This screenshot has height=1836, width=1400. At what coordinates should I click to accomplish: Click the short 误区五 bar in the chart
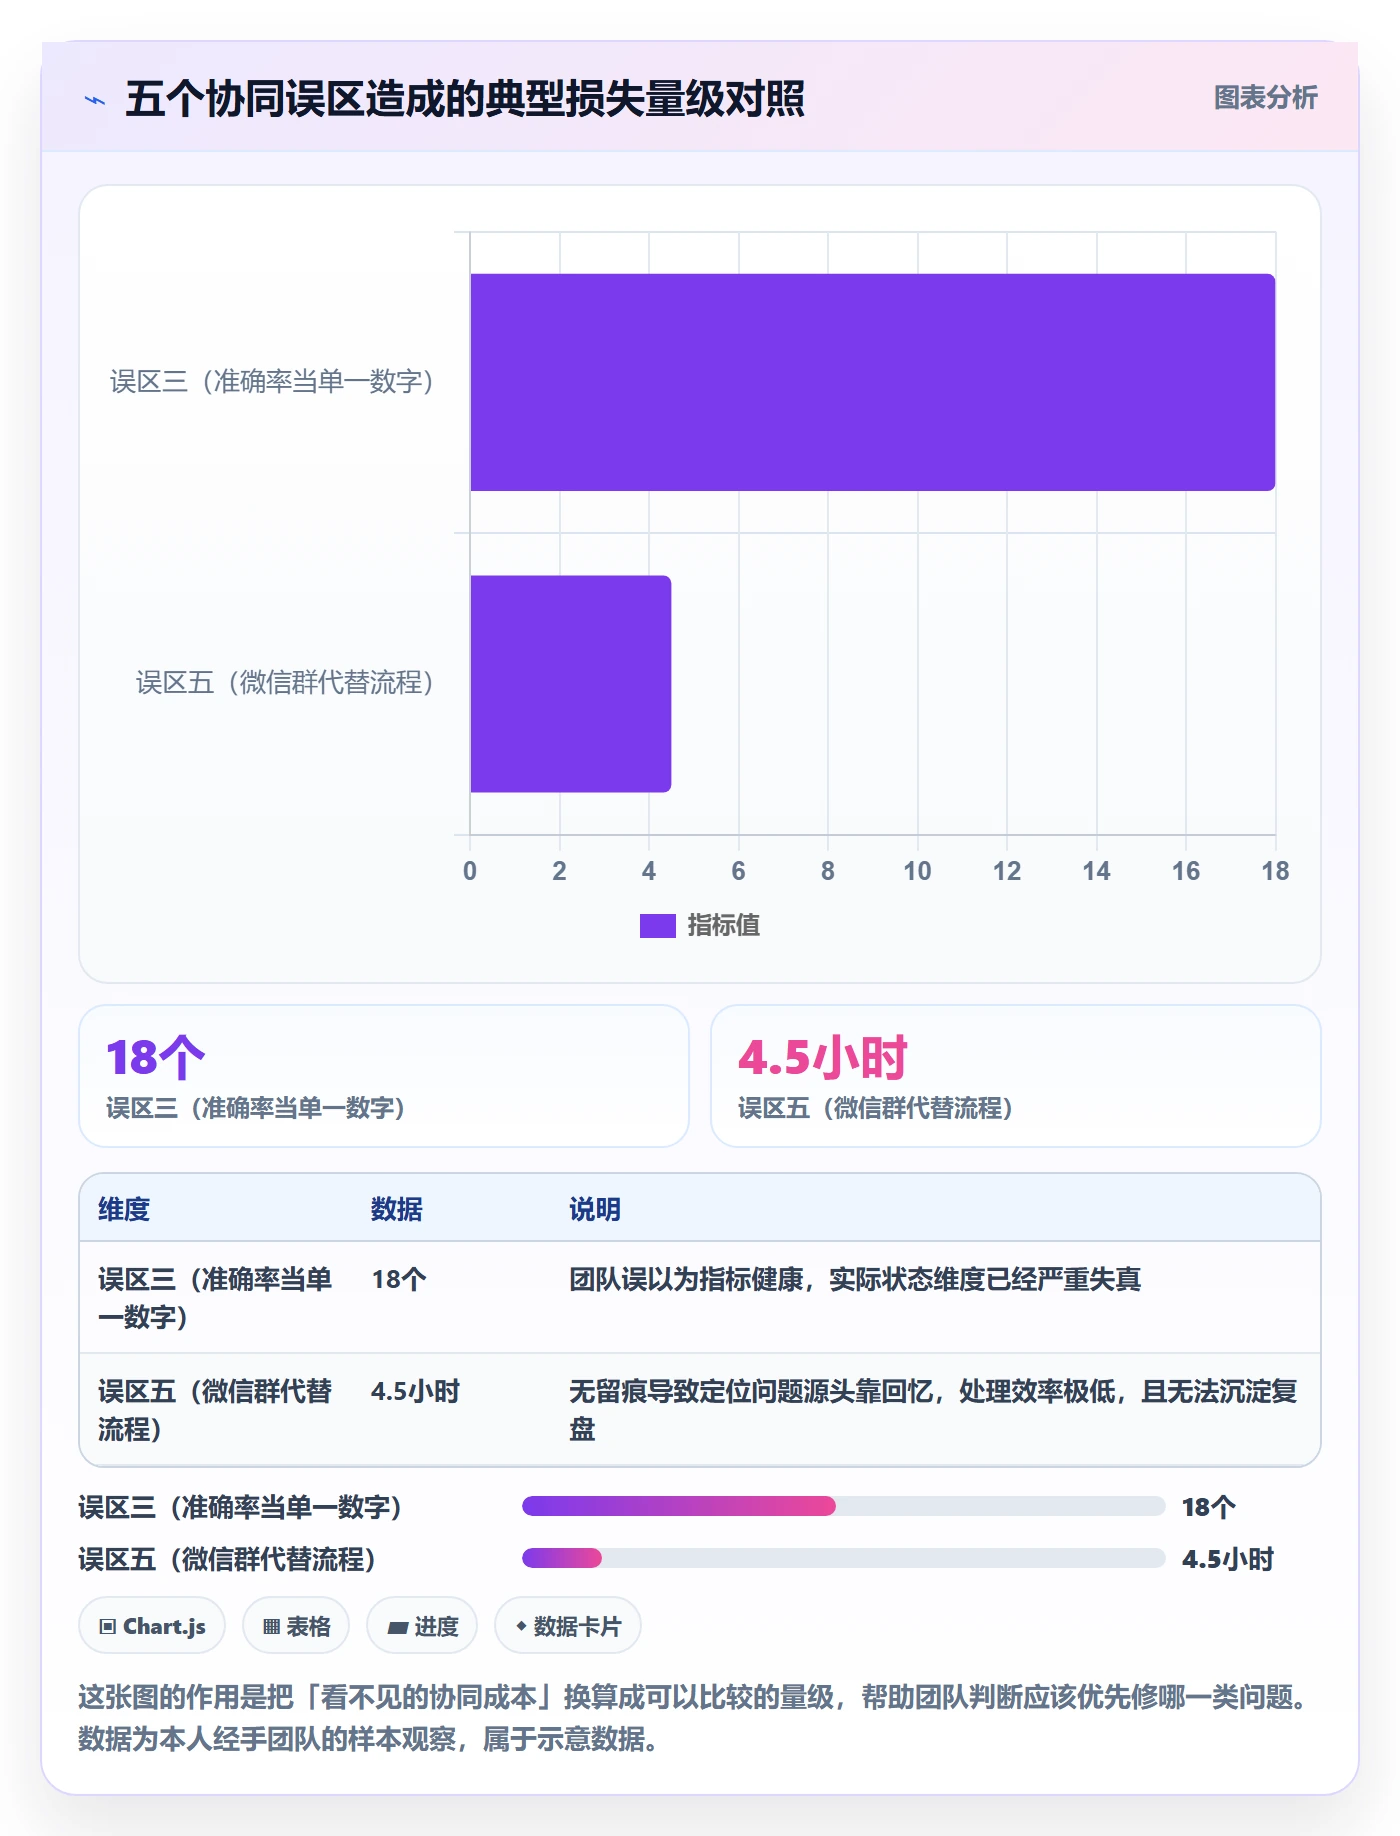(x=570, y=684)
